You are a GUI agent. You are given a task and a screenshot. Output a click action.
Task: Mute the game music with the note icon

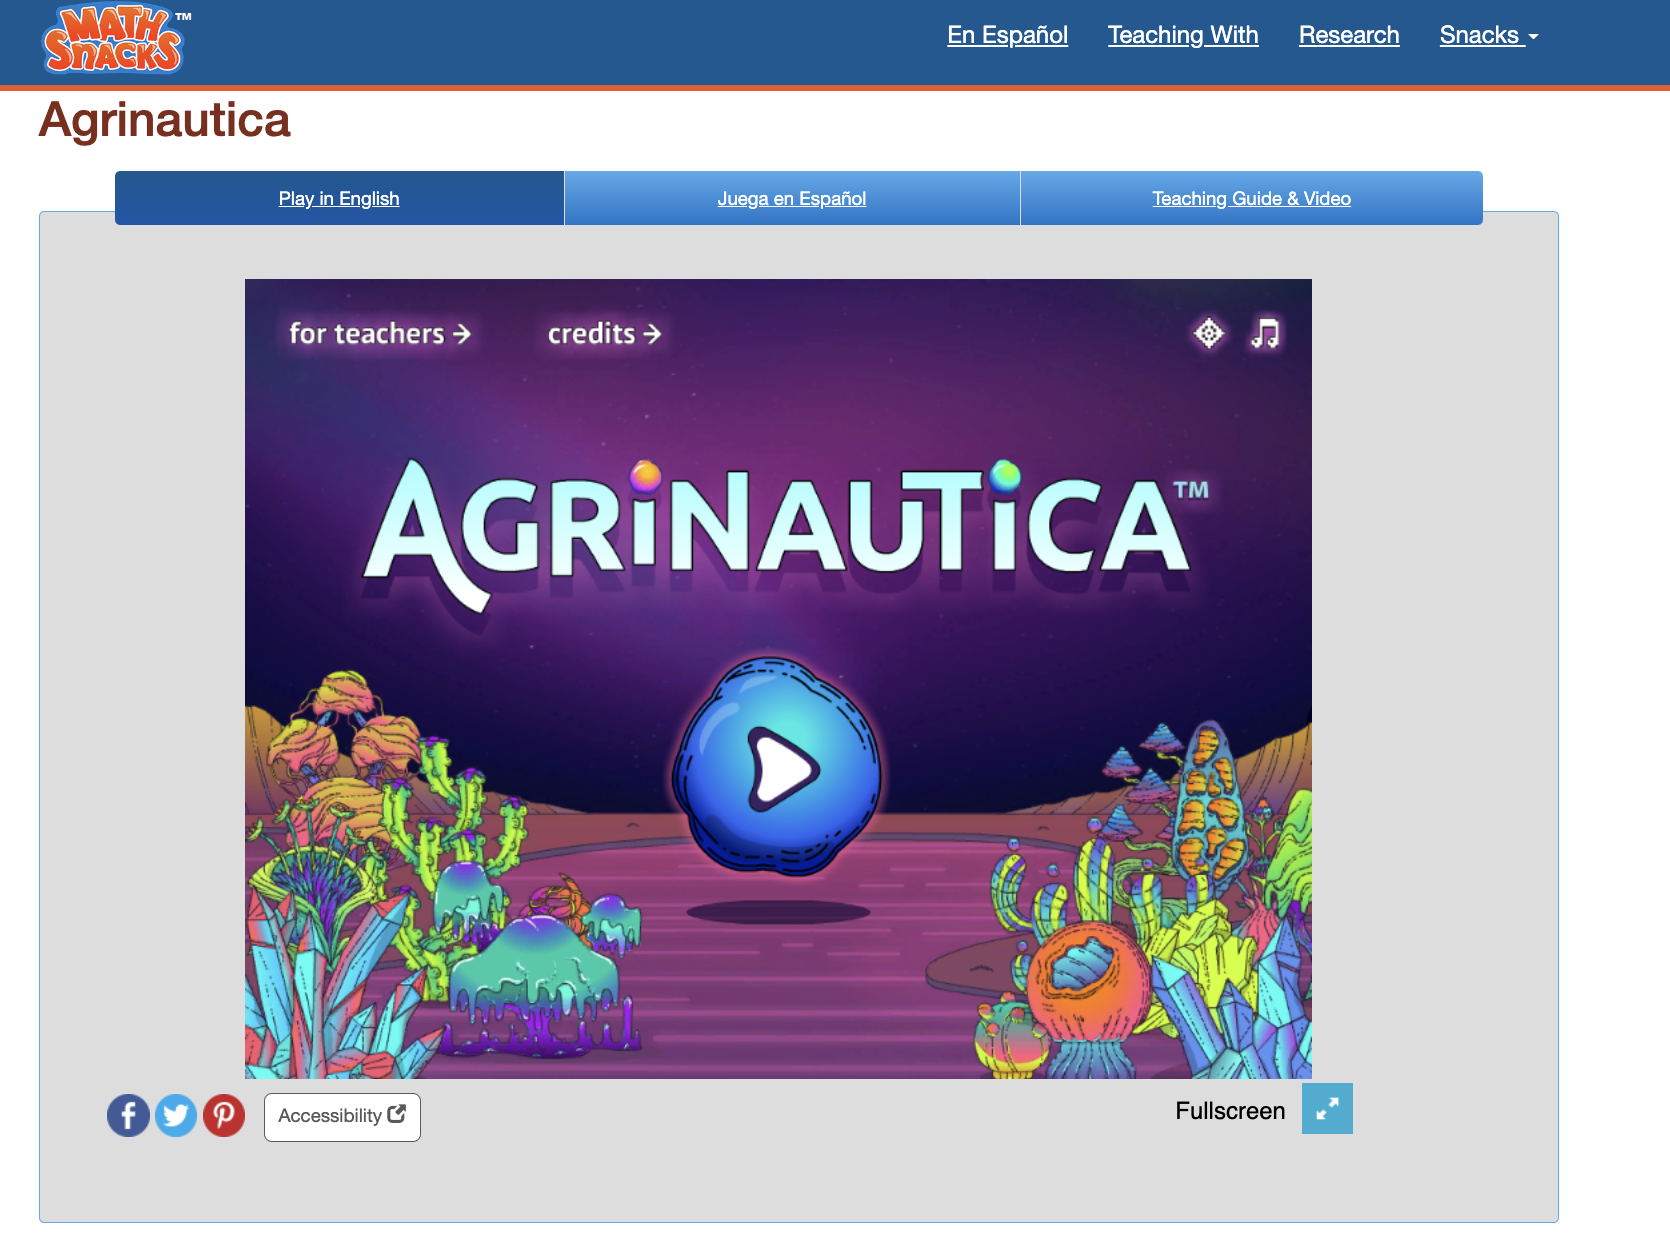click(x=1265, y=334)
